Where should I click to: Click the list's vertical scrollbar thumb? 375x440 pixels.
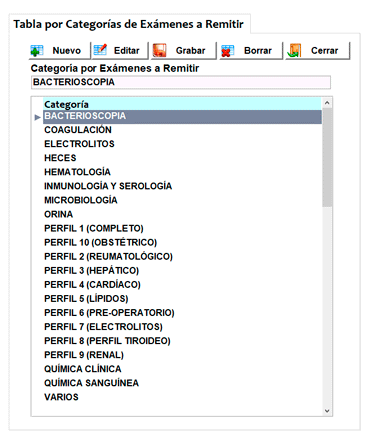pyautogui.click(x=327, y=157)
